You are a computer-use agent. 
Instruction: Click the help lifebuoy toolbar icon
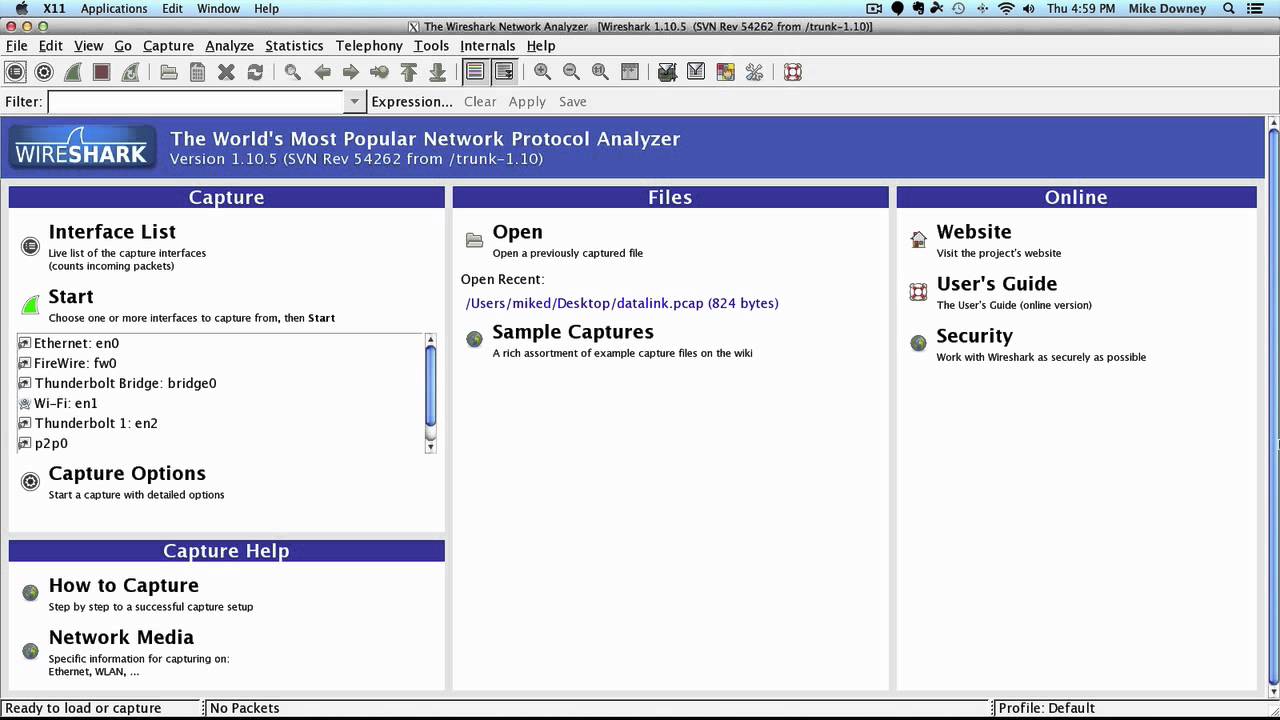(792, 72)
